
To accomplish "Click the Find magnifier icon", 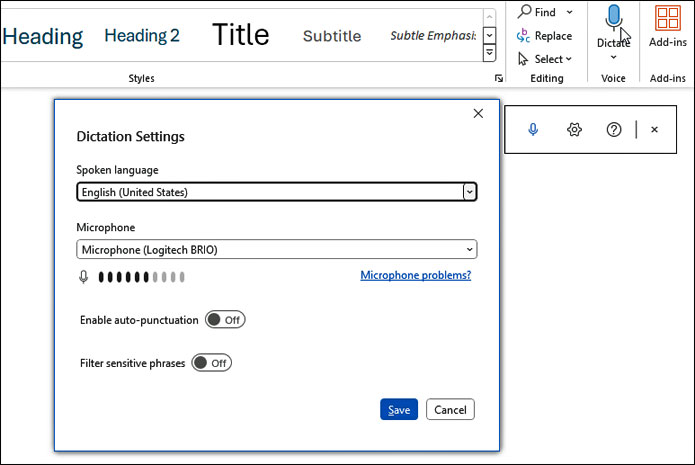I will (x=523, y=12).
